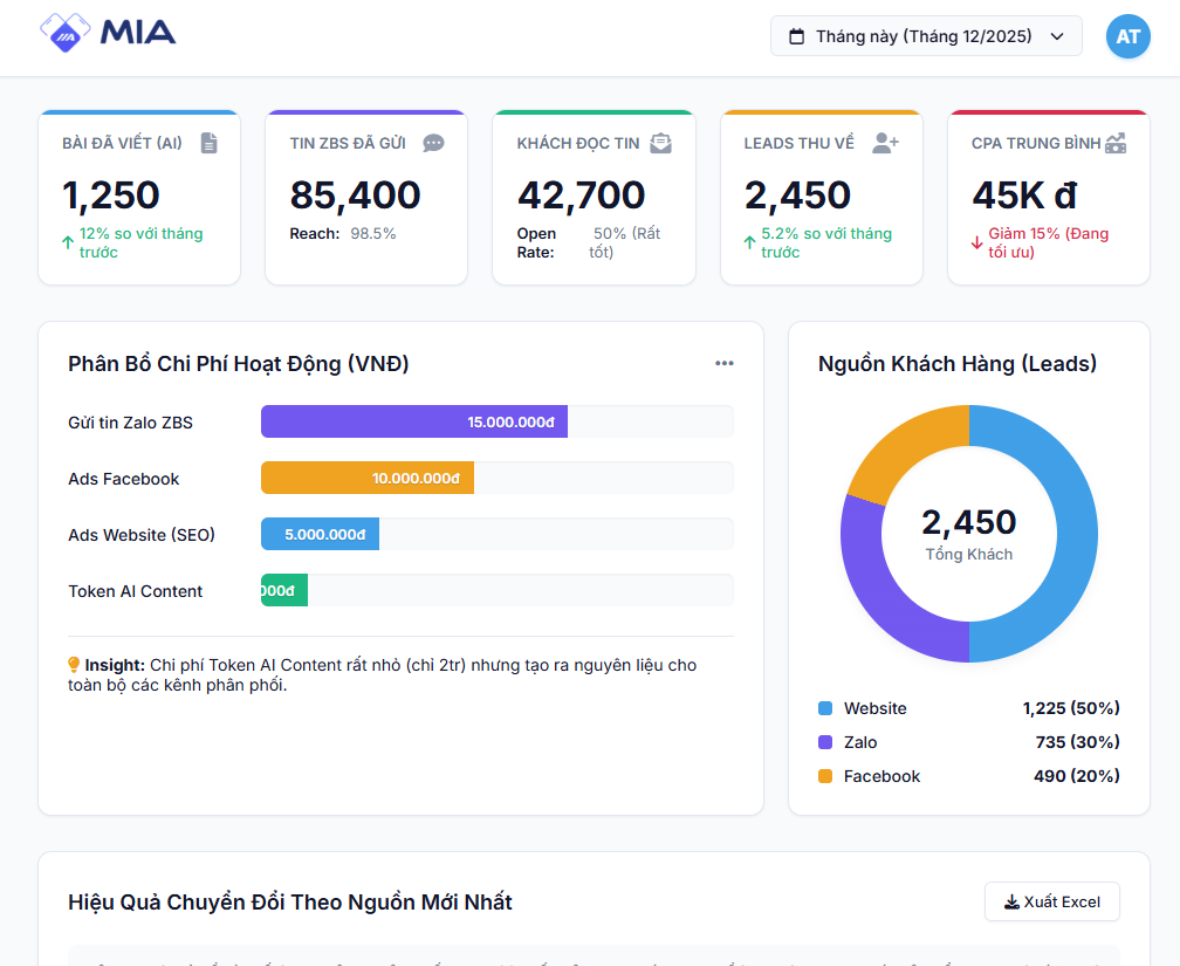
Task: Open the three-dot menu on cost chart
Action: [x=724, y=363]
